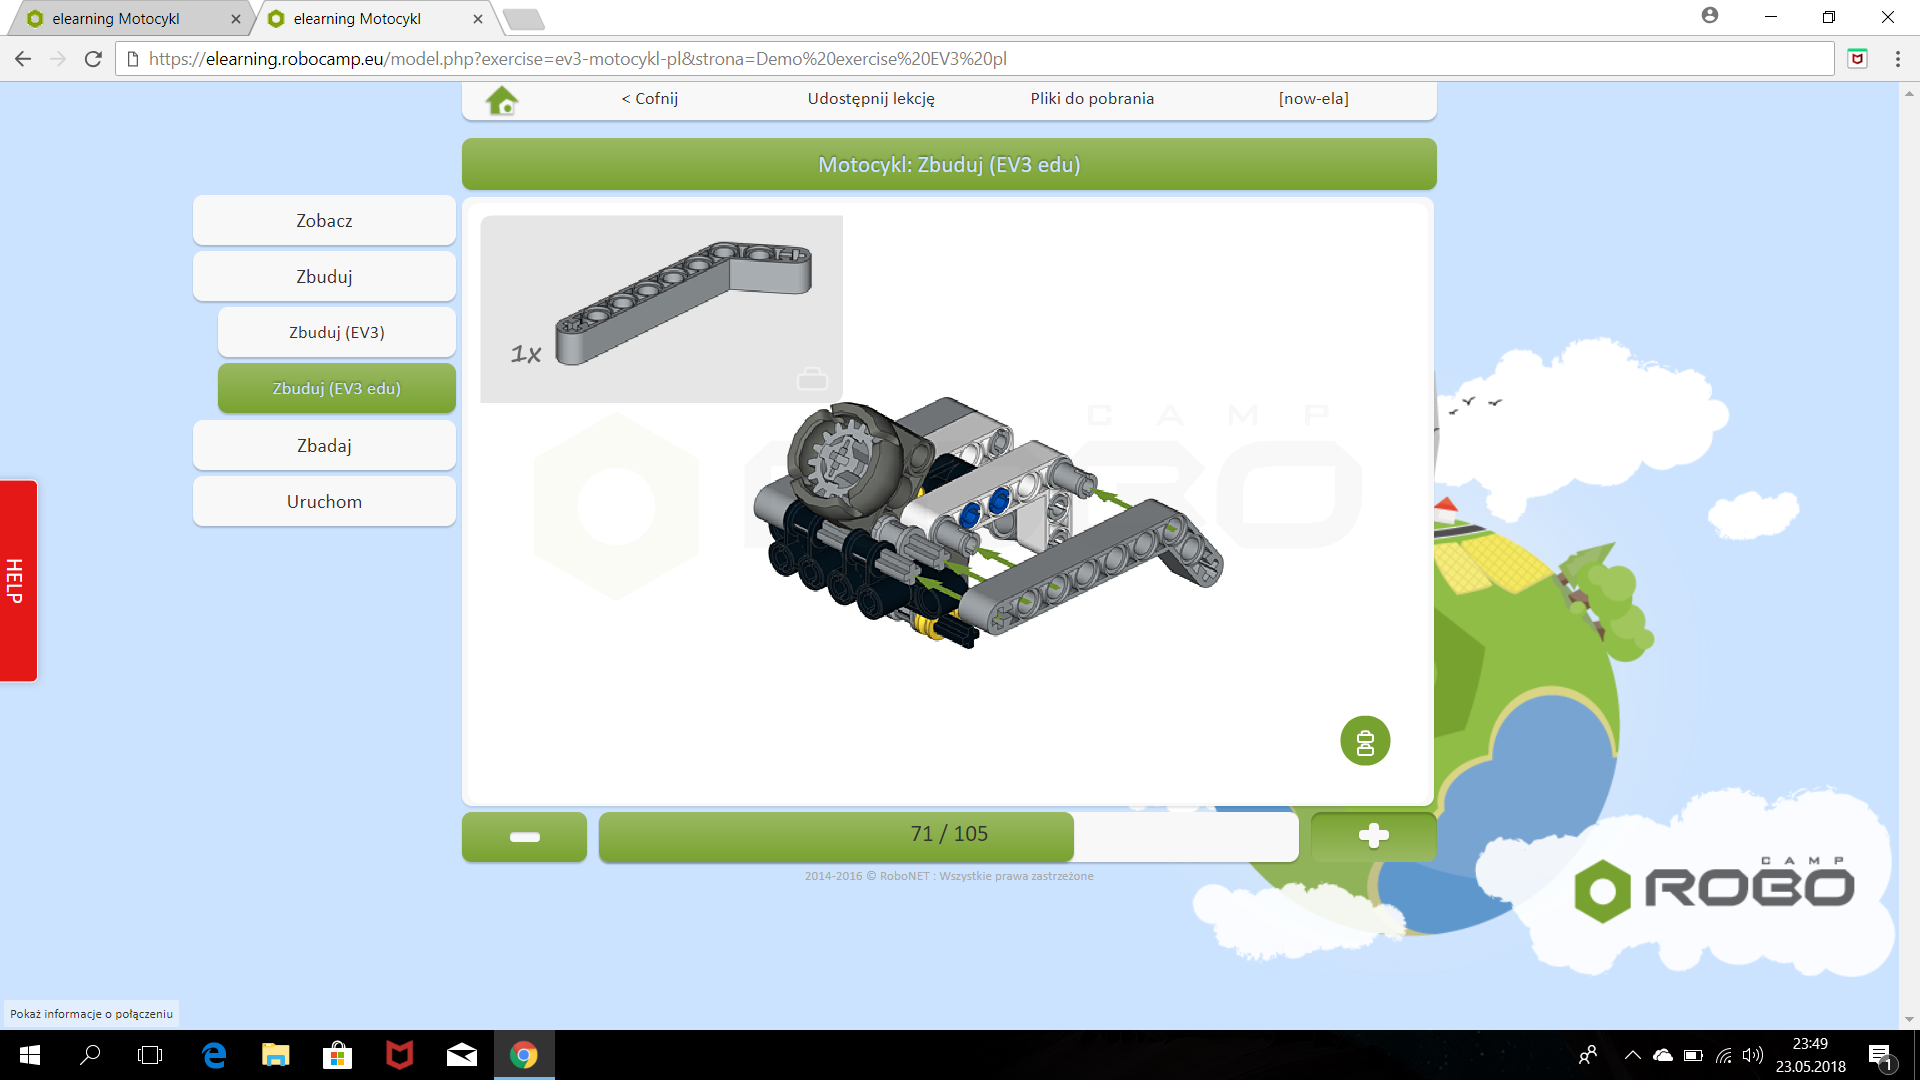
Task: Click the angled beam part thumbnail
Action: pos(683,302)
